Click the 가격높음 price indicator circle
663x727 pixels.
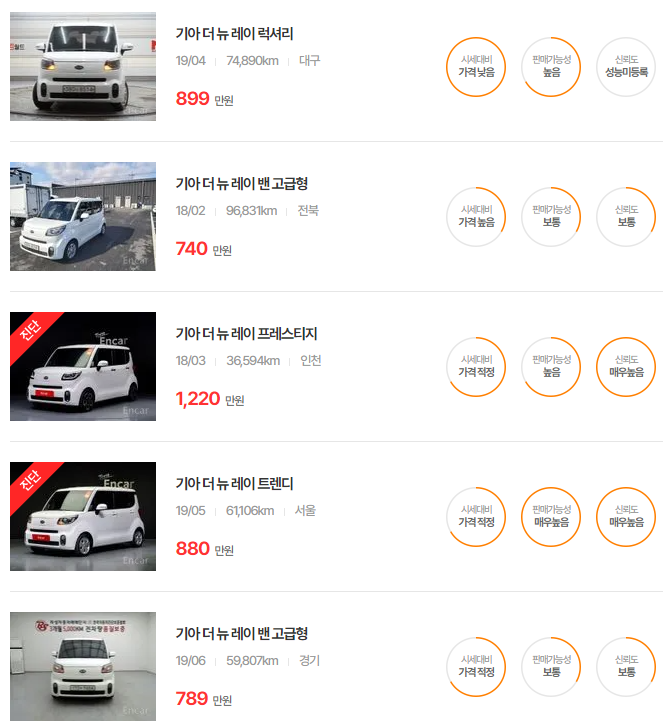click(476, 217)
